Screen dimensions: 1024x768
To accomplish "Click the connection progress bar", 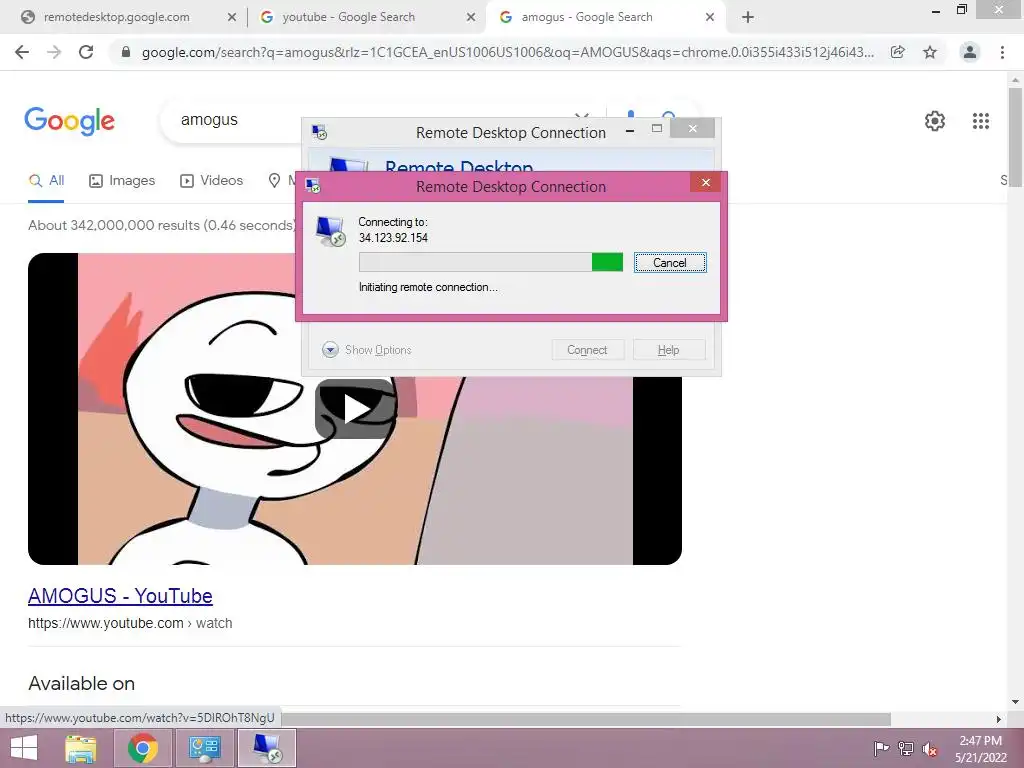I will [x=491, y=263].
